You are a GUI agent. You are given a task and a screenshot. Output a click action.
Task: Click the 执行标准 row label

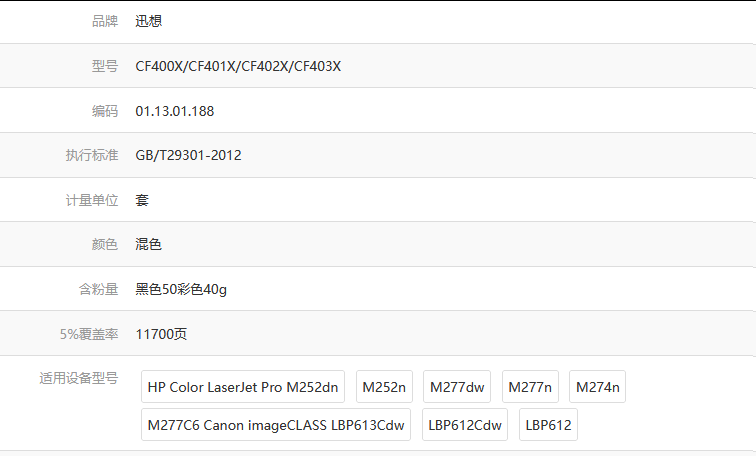[x=92, y=156]
